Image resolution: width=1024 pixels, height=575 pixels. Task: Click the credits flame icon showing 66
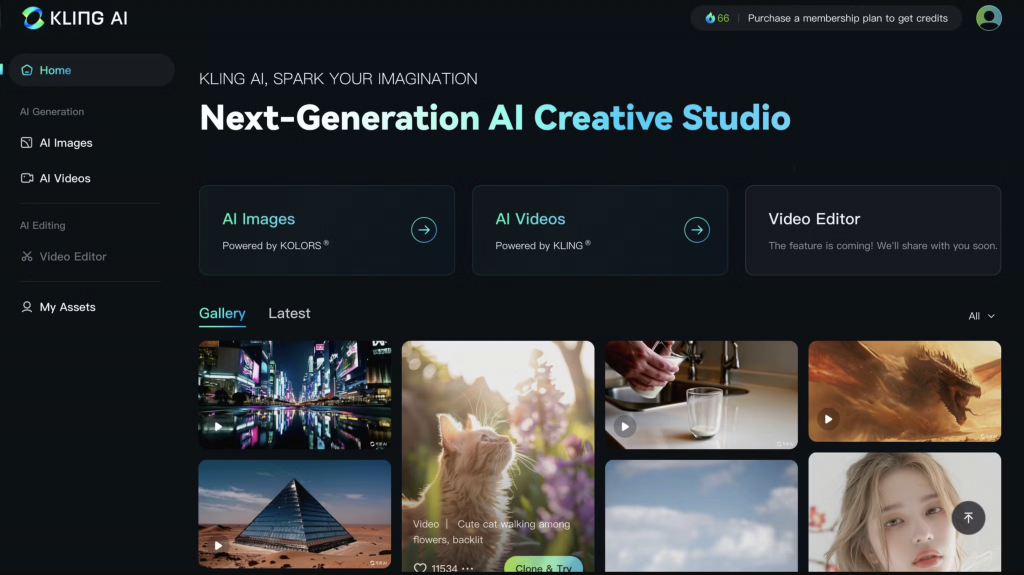click(710, 18)
